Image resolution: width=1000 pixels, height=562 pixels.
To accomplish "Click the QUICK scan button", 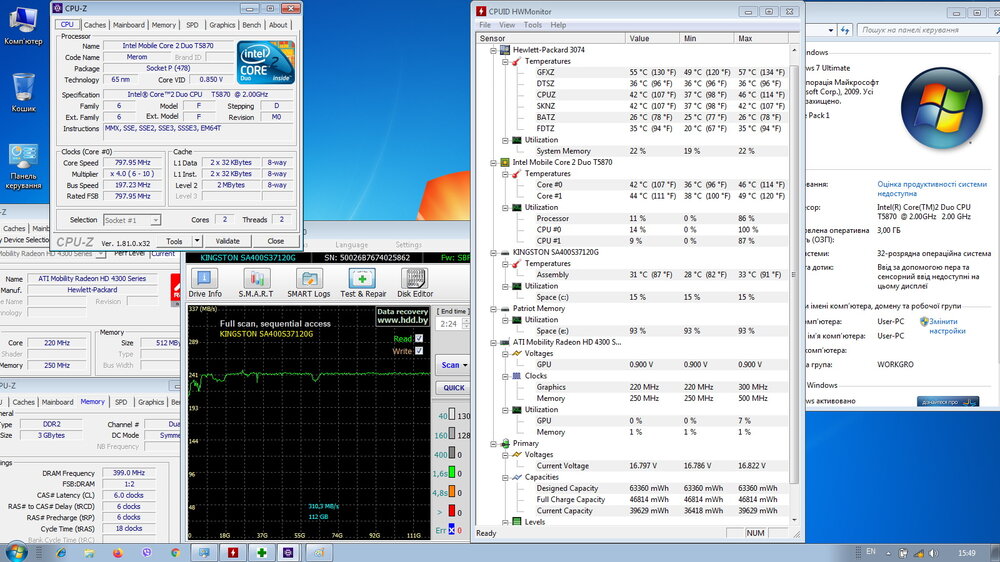I will [x=454, y=388].
